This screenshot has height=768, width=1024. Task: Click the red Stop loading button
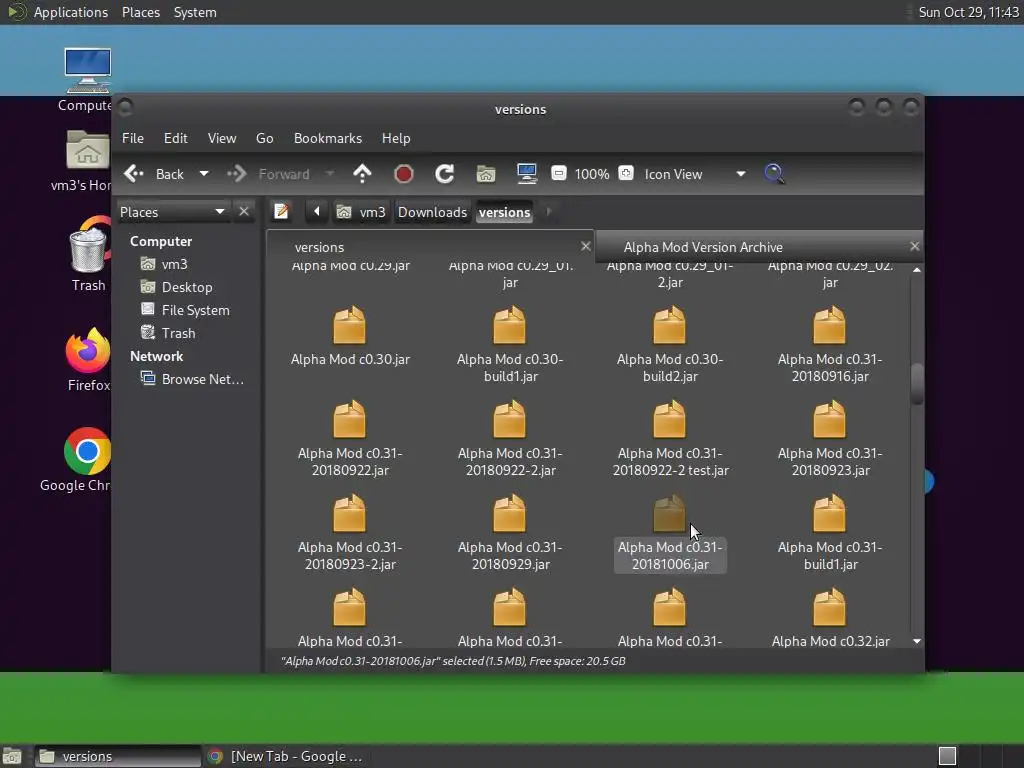[x=404, y=174]
